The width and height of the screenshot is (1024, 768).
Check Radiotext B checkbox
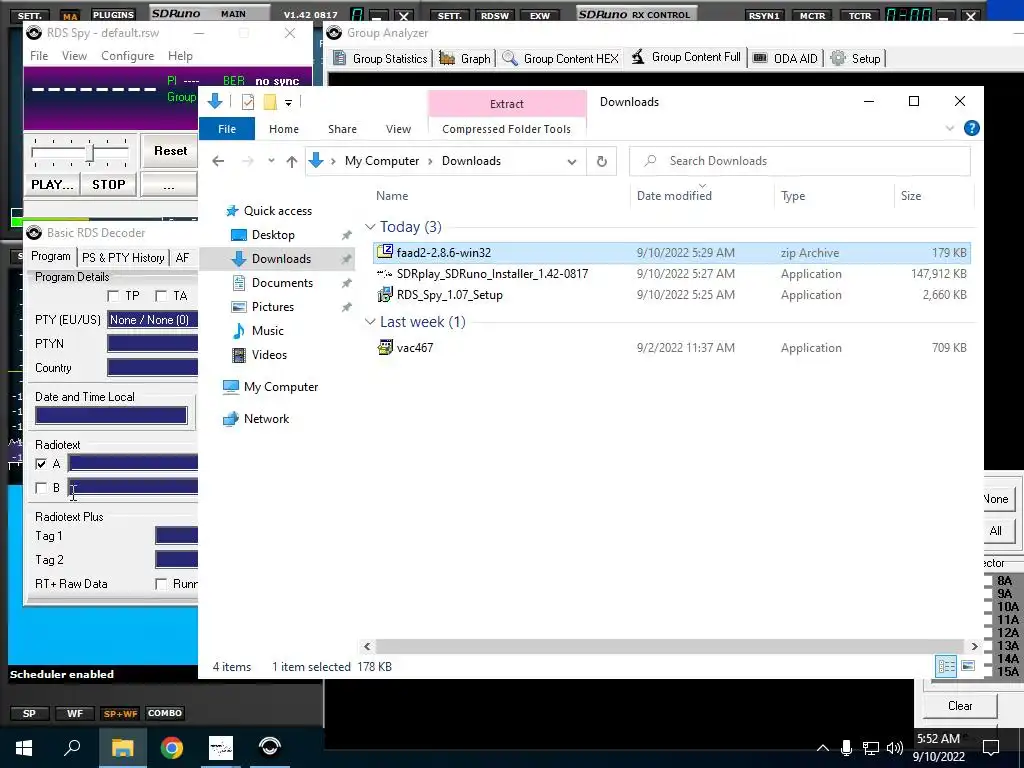(41, 488)
